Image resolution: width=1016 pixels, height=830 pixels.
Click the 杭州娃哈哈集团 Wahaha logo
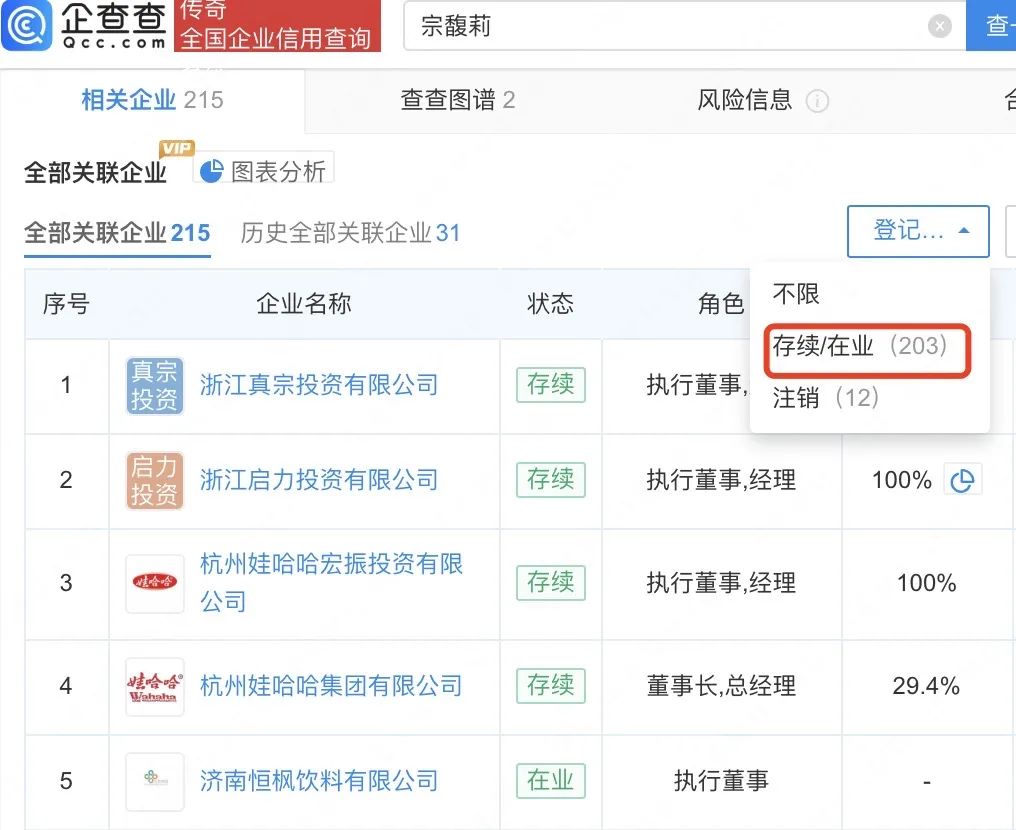[154, 686]
